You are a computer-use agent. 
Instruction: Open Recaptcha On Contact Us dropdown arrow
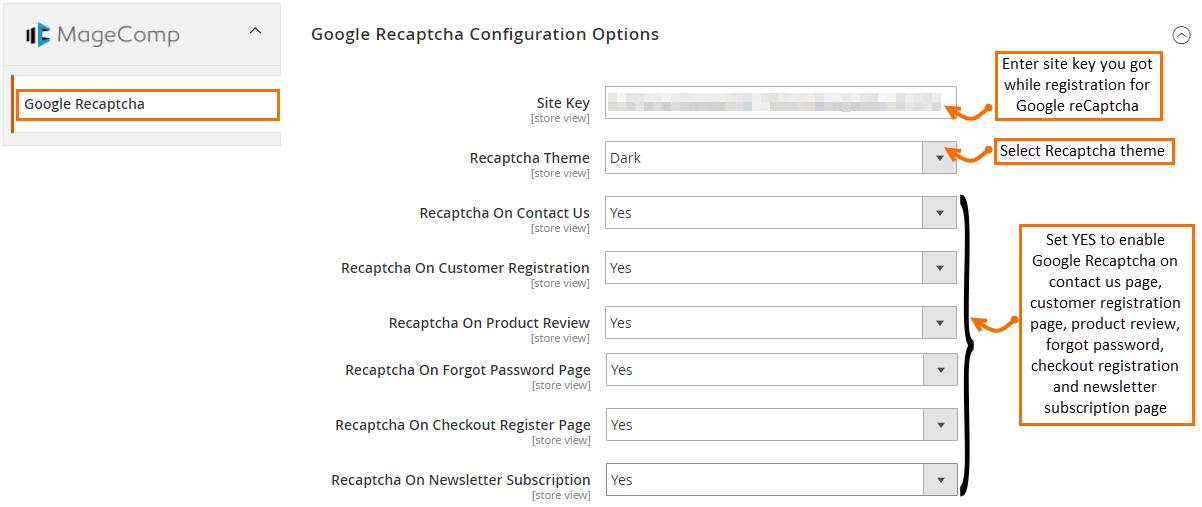click(x=939, y=212)
